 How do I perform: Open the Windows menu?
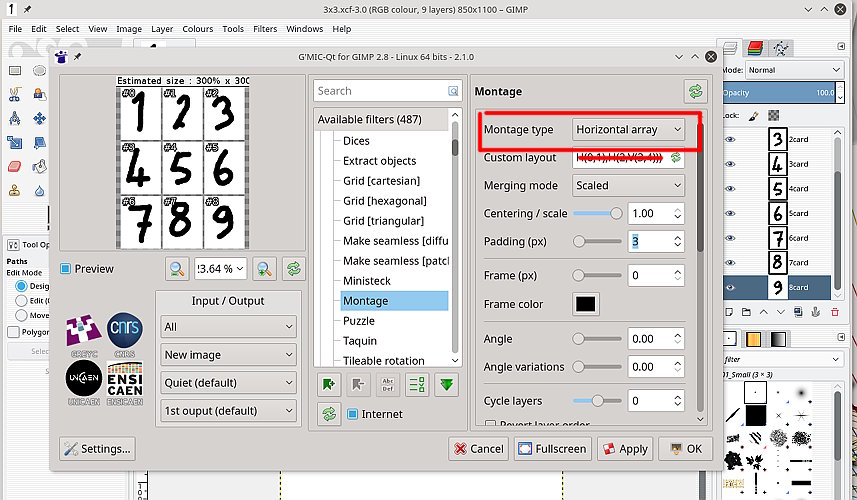(304, 29)
